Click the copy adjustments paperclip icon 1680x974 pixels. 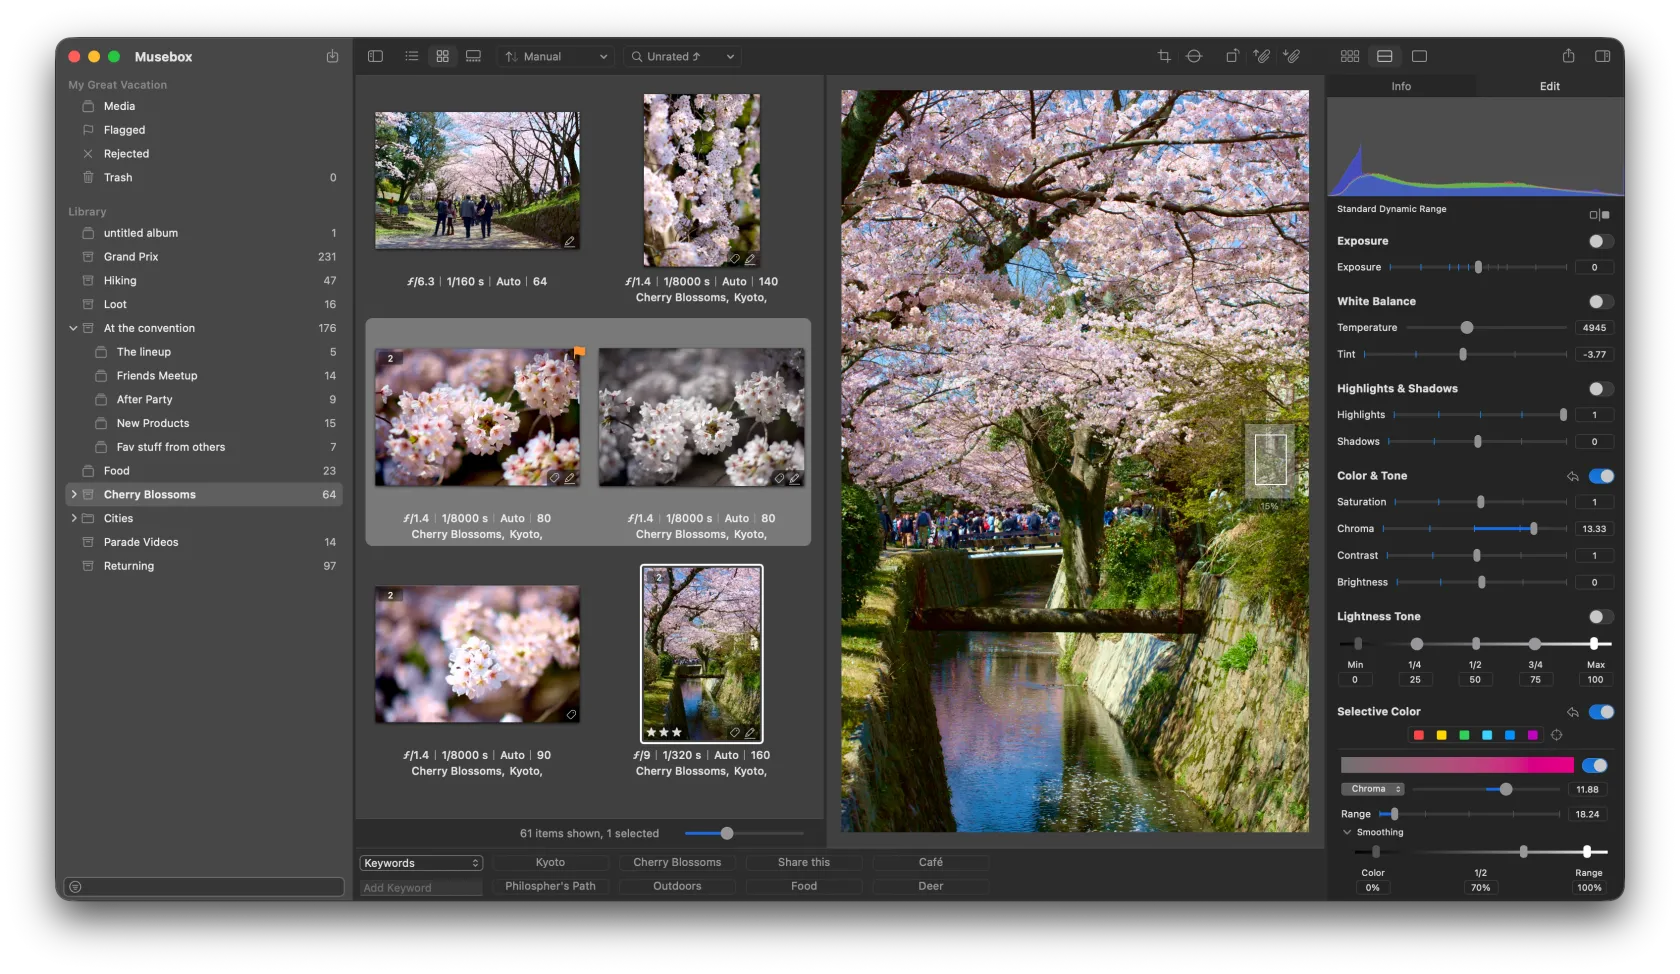click(x=1262, y=57)
